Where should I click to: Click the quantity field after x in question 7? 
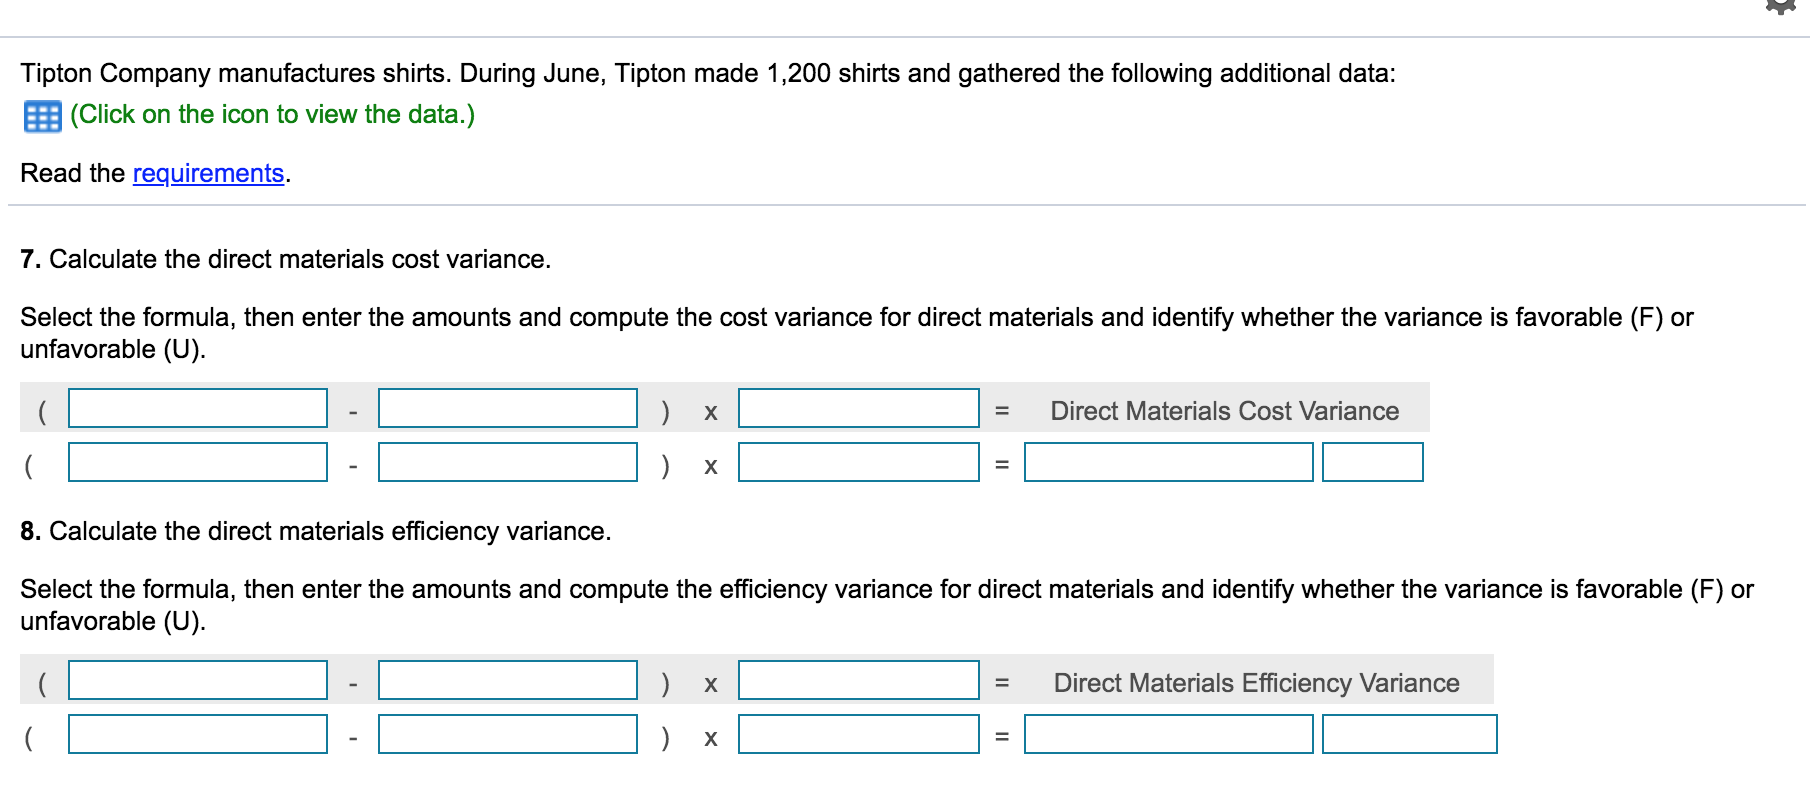[857, 462]
